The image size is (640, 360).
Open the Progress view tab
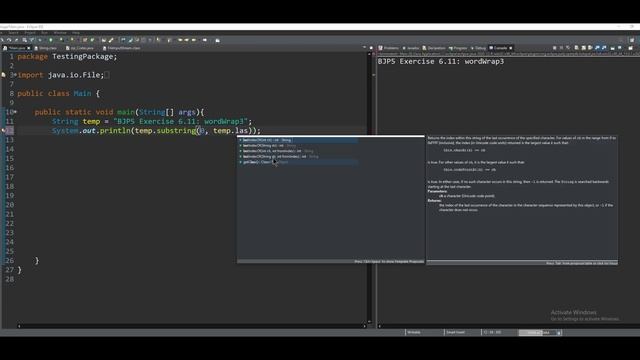458,48
